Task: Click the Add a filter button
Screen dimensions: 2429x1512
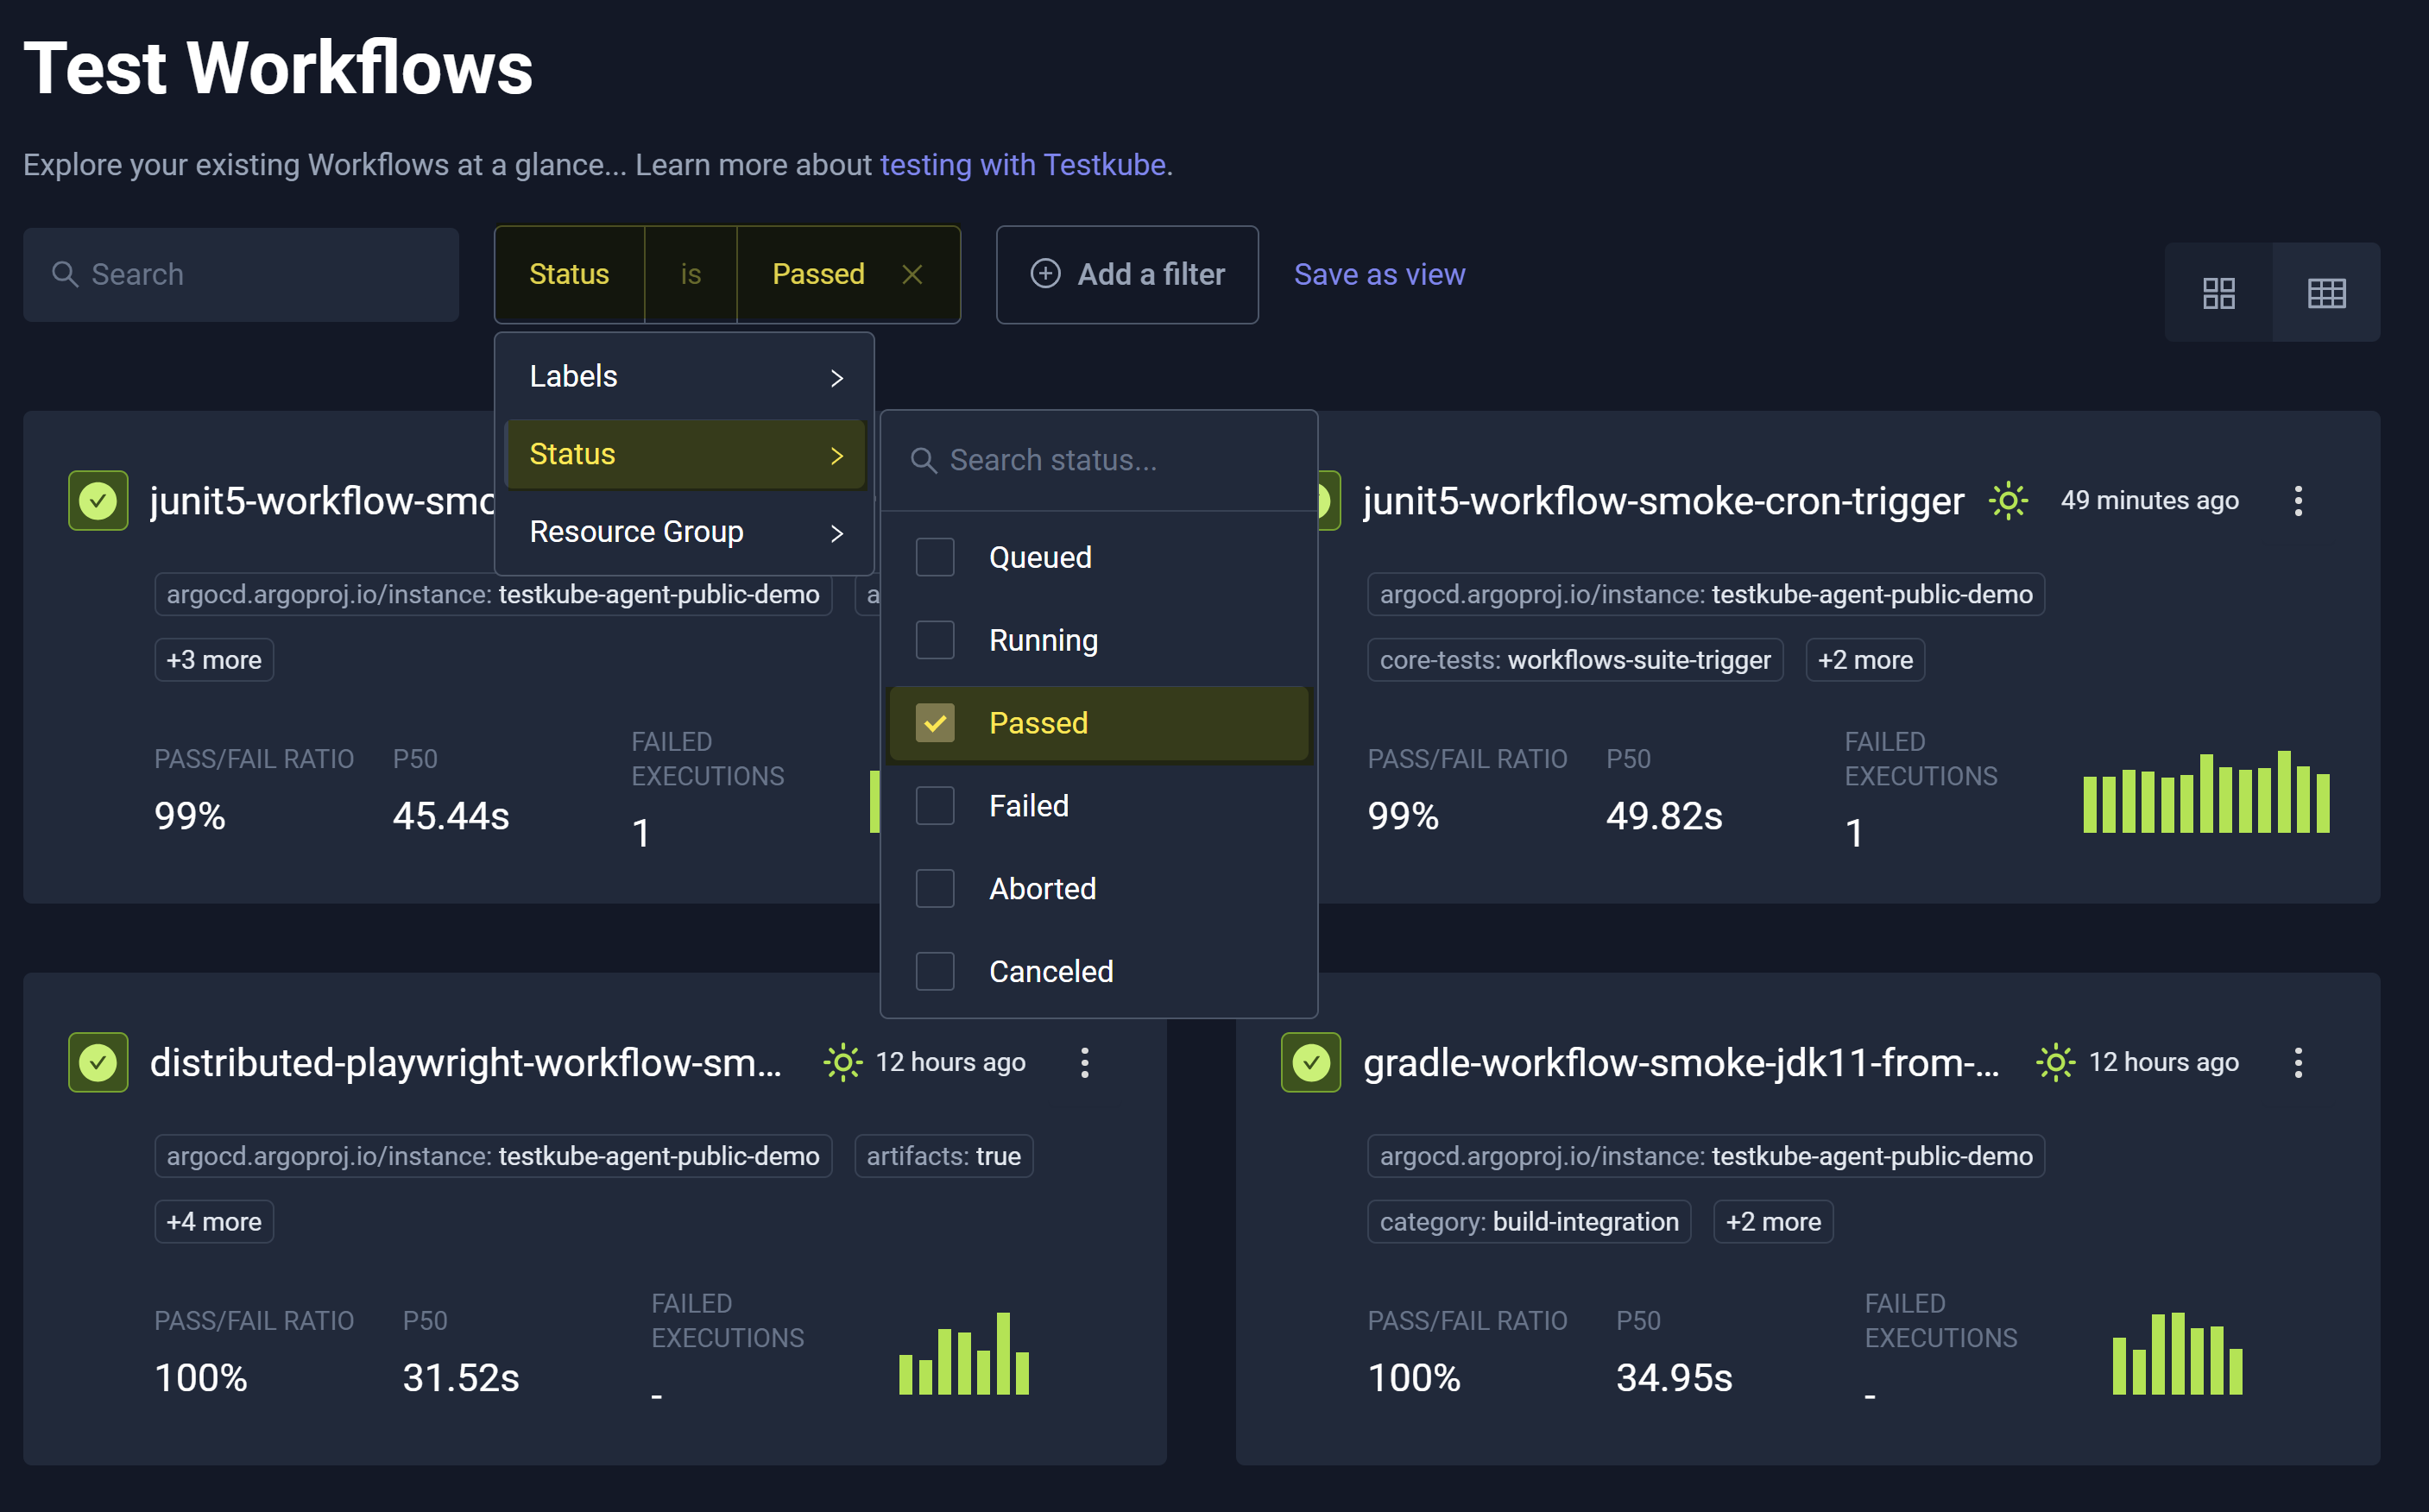Action: click(1127, 274)
